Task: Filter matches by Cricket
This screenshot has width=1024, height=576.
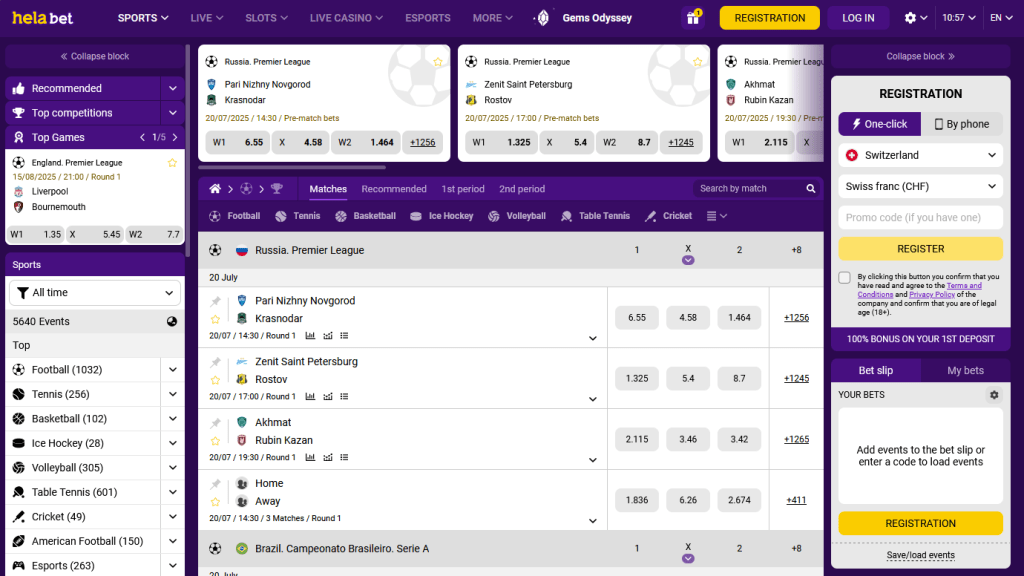Action: point(668,216)
